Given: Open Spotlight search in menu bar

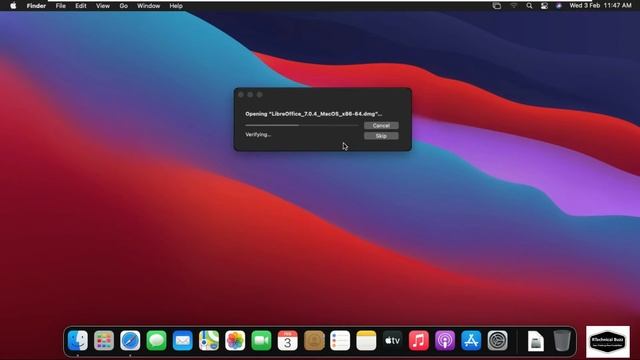Looking at the screenshot, I should (x=529, y=6).
